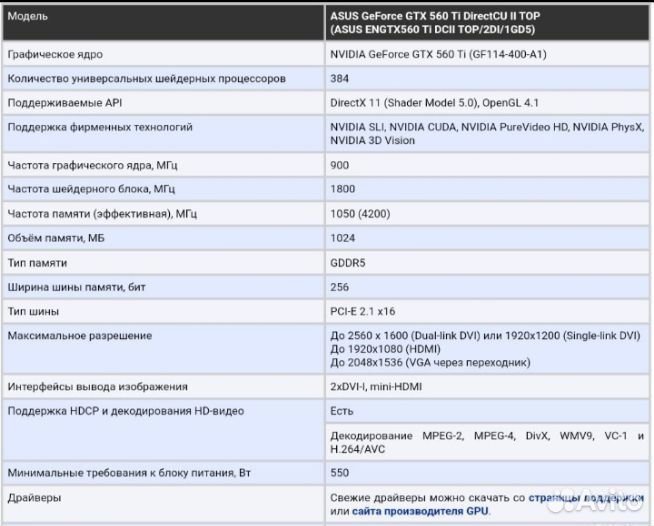Select 'Интерфейсы вывода изображения' label
The height and width of the screenshot is (526, 654).
tap(98, 386)
